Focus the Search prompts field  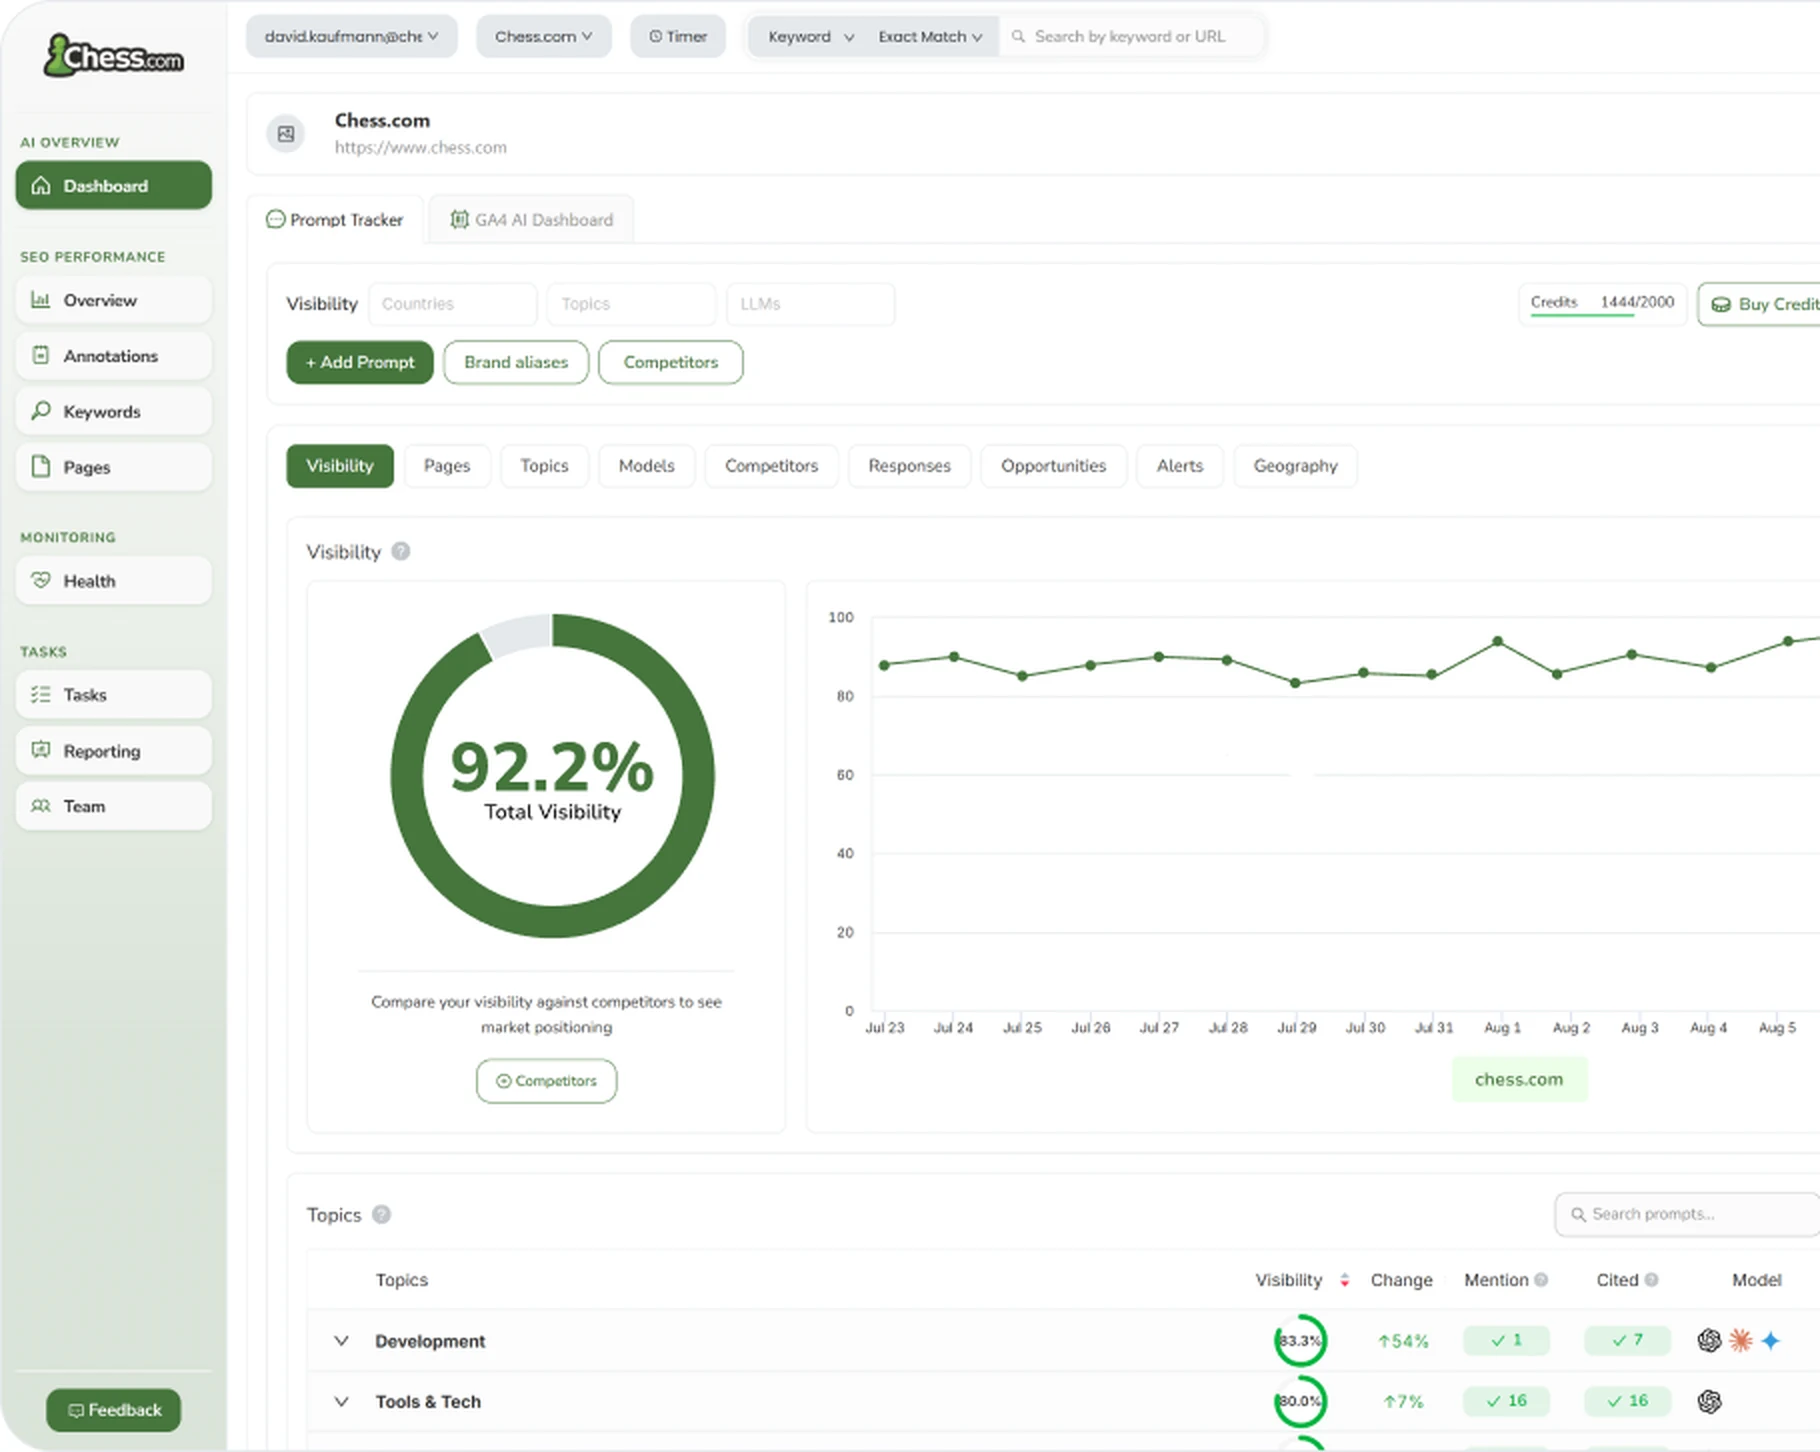(x=1688, y=1214)
